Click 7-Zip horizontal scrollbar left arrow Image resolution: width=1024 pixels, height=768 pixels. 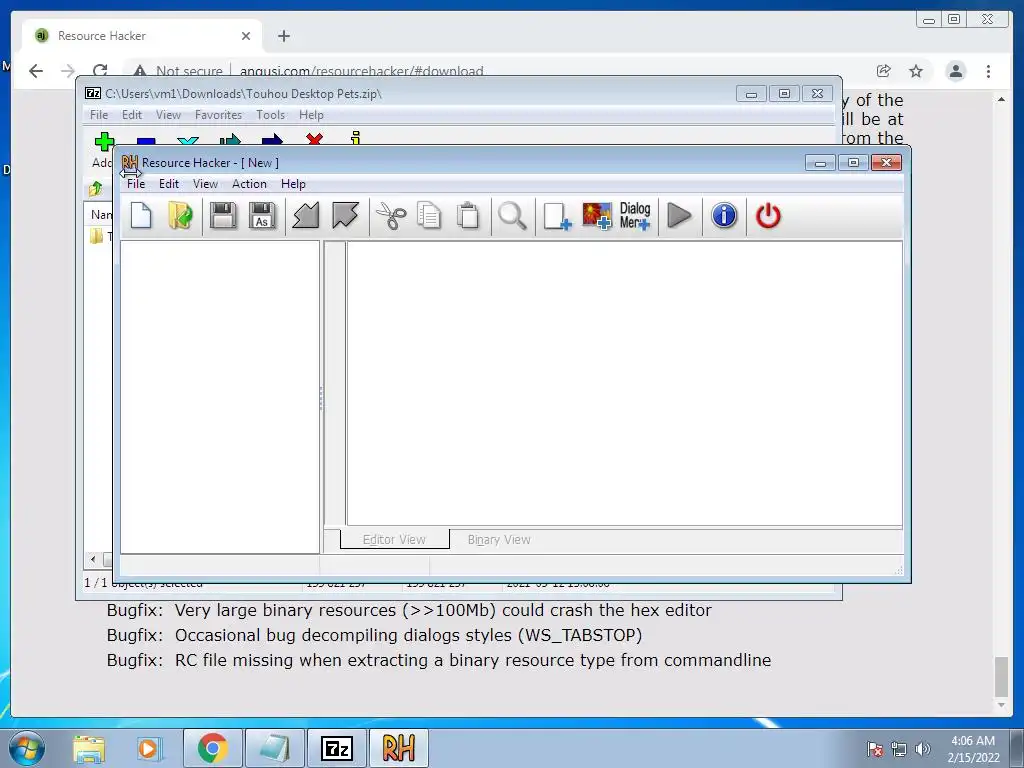(x=93, y=559)
